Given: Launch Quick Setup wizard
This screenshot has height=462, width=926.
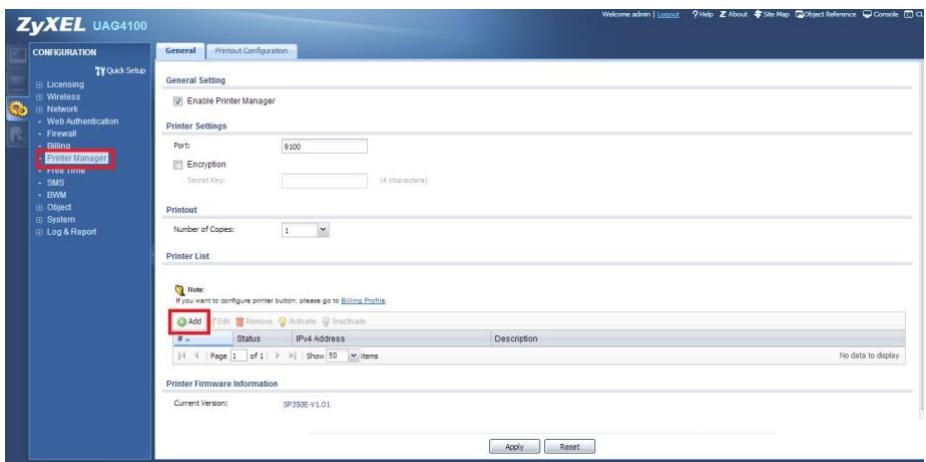Looking at the screenshot, I should click(120, 70).
